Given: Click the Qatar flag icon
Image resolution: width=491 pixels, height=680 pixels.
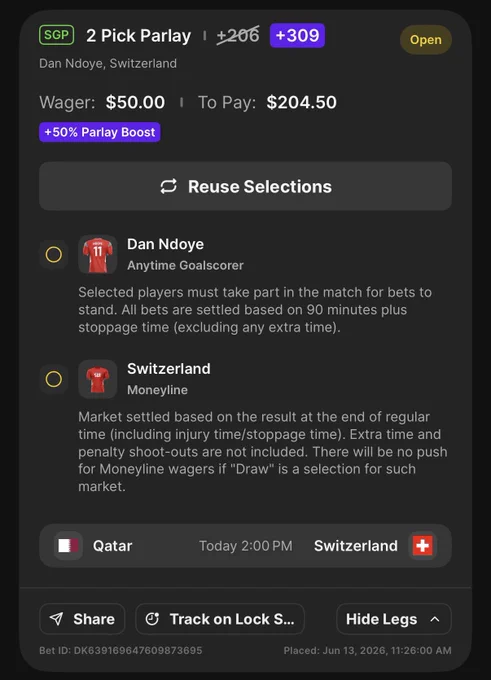Looking at the screenshot, I should coord(69,546).
